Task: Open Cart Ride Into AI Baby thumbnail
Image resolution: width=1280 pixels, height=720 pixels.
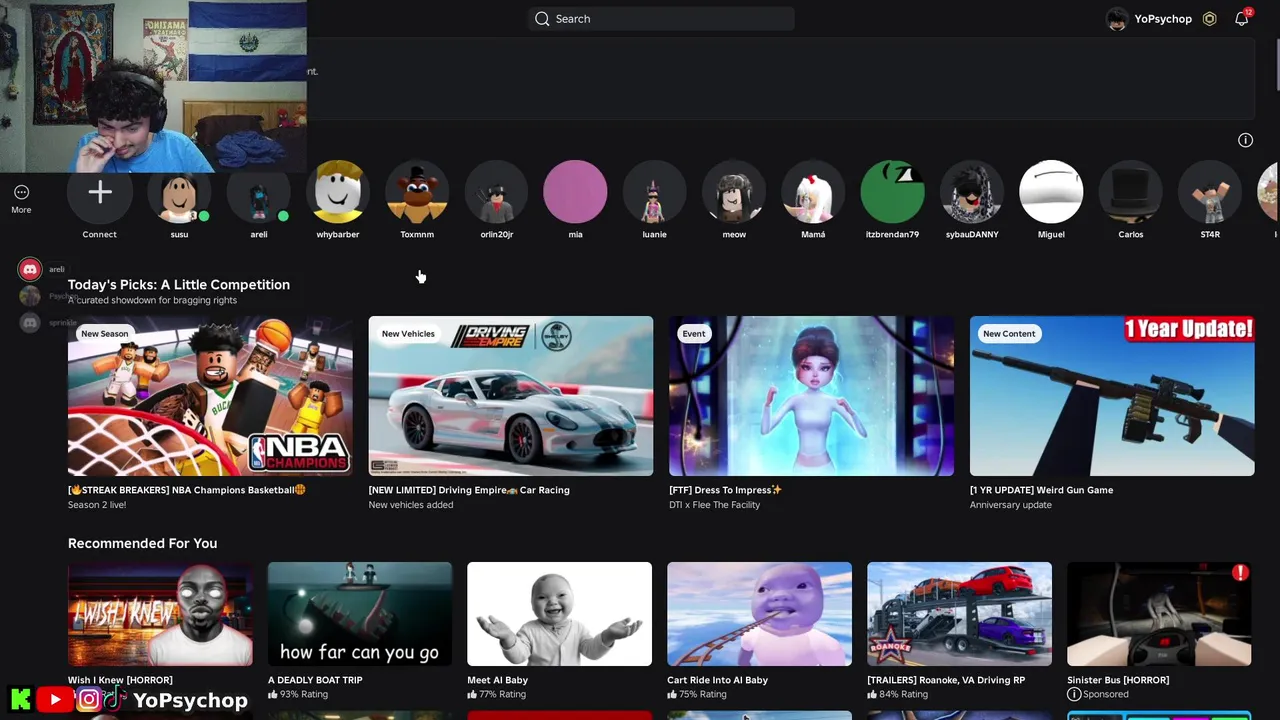Action: tap(759, 614)
